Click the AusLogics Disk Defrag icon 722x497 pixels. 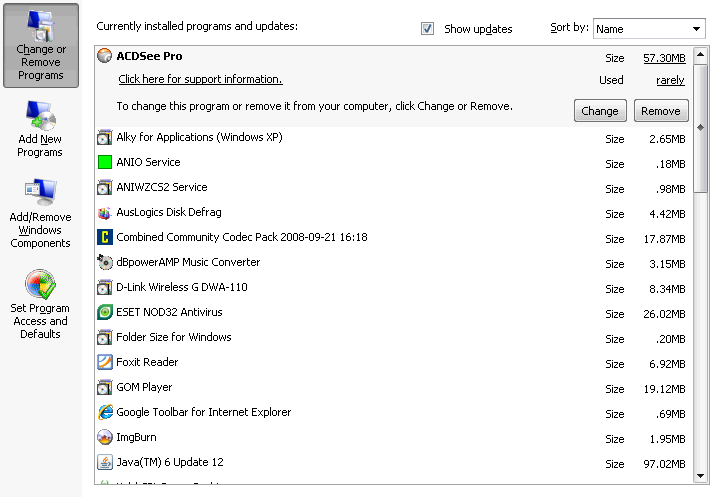[105, 212]
